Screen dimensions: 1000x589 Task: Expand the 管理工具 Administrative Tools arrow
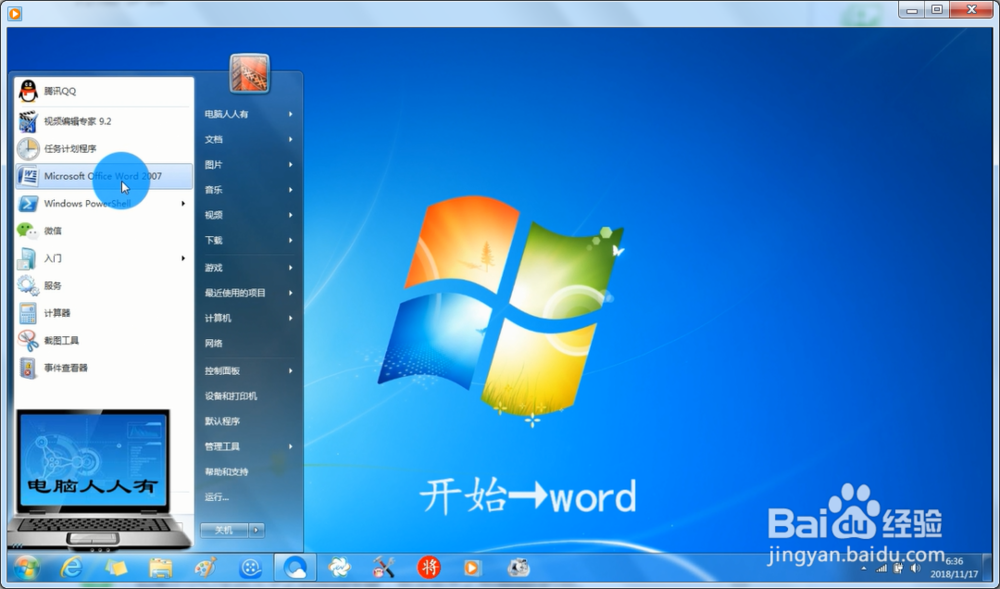290,446
